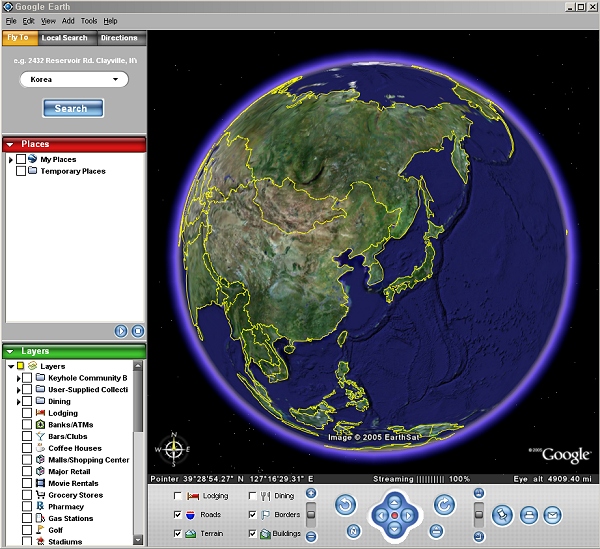Viewport: 600px width, 549px height.
Task: Expand the My Places tree node
Action: (11, 160)
